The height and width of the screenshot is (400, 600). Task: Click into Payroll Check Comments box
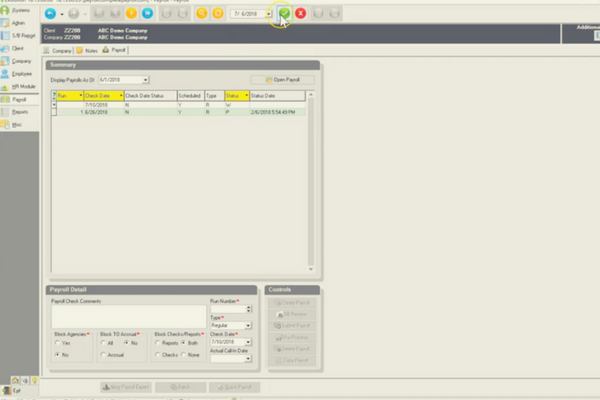click(x=129, y=317)
